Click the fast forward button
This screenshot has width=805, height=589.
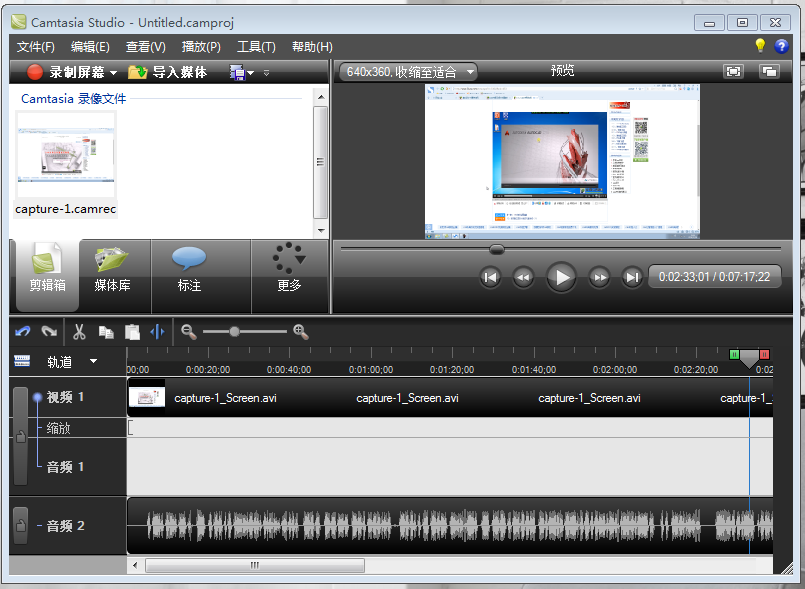pyautogui.click(x=599, y=277)
